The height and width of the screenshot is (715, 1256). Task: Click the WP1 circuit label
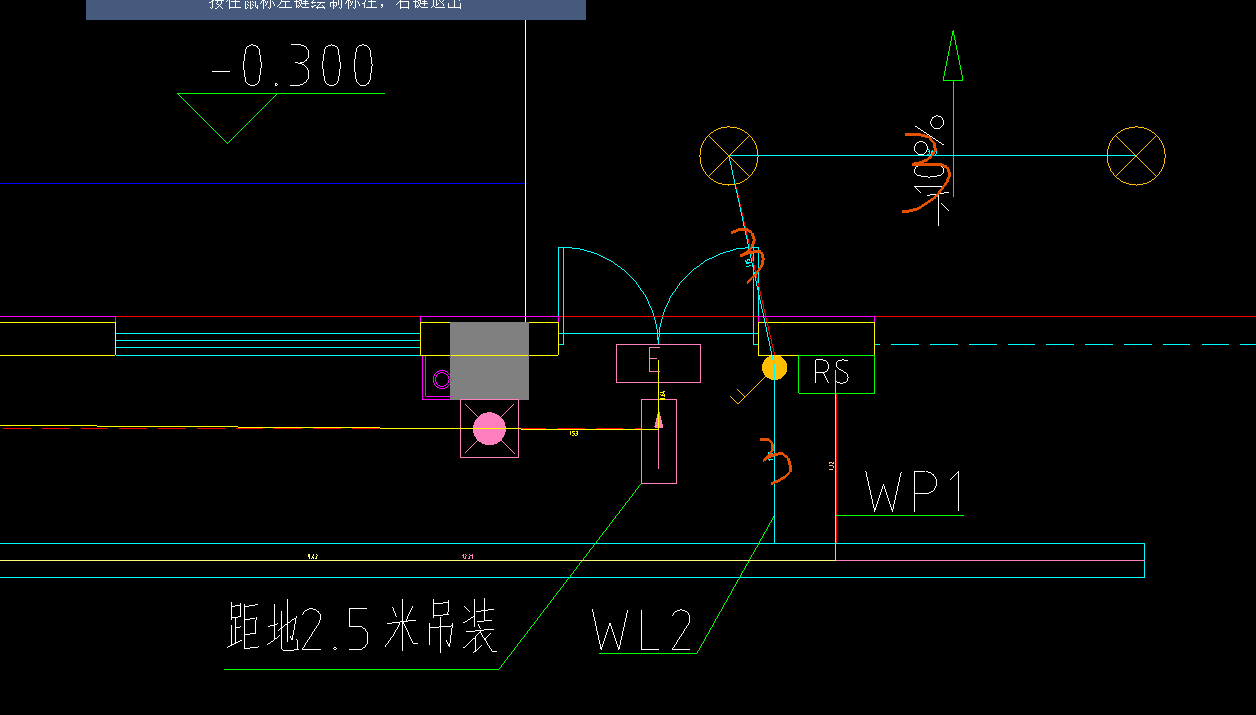[x=914, y=494]
